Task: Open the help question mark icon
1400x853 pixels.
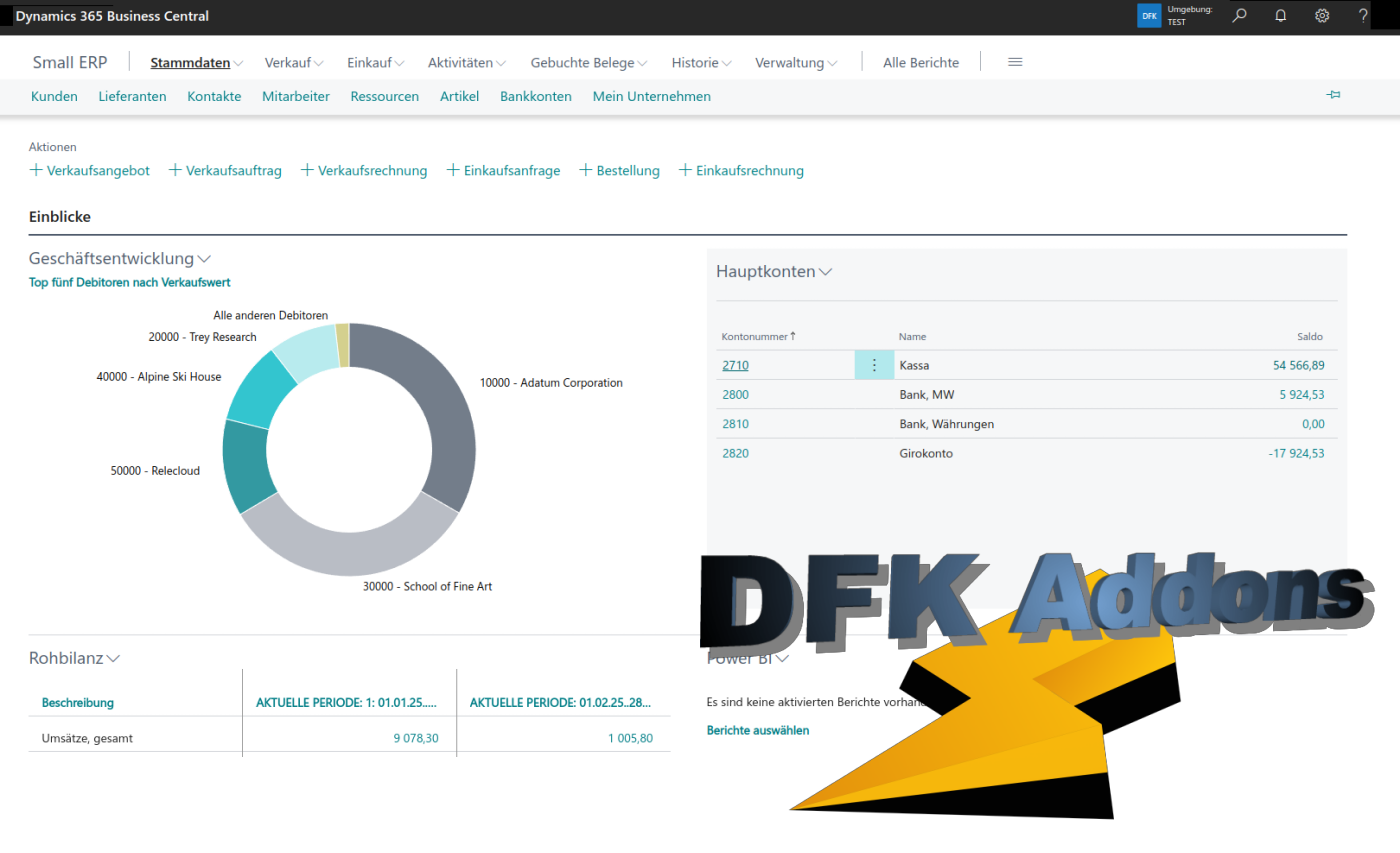Action: pyautogui.click(x=1363, y=16)
